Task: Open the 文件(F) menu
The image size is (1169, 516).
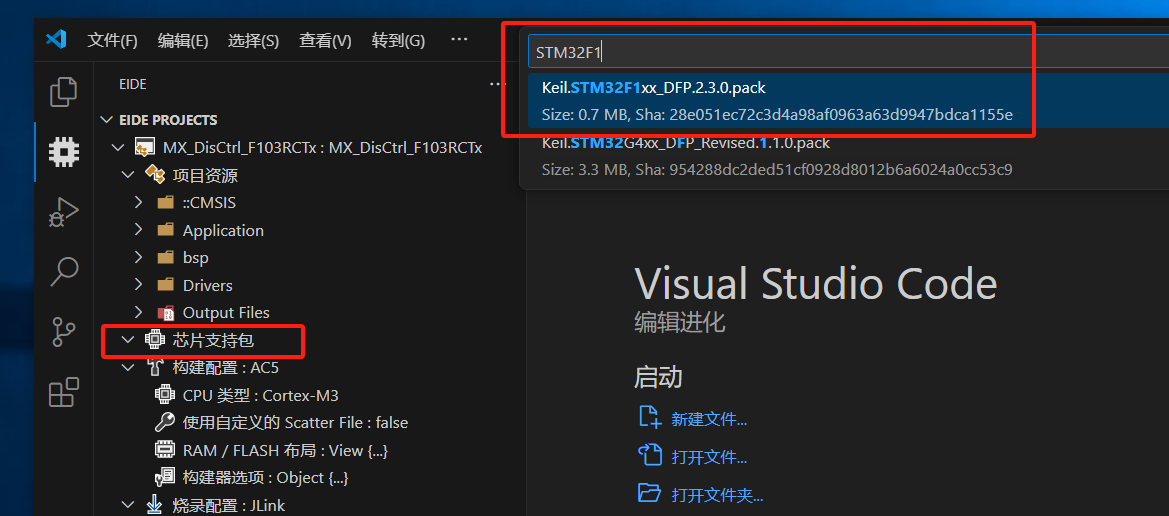Action: pyautogui.click(x=113, y=40)
